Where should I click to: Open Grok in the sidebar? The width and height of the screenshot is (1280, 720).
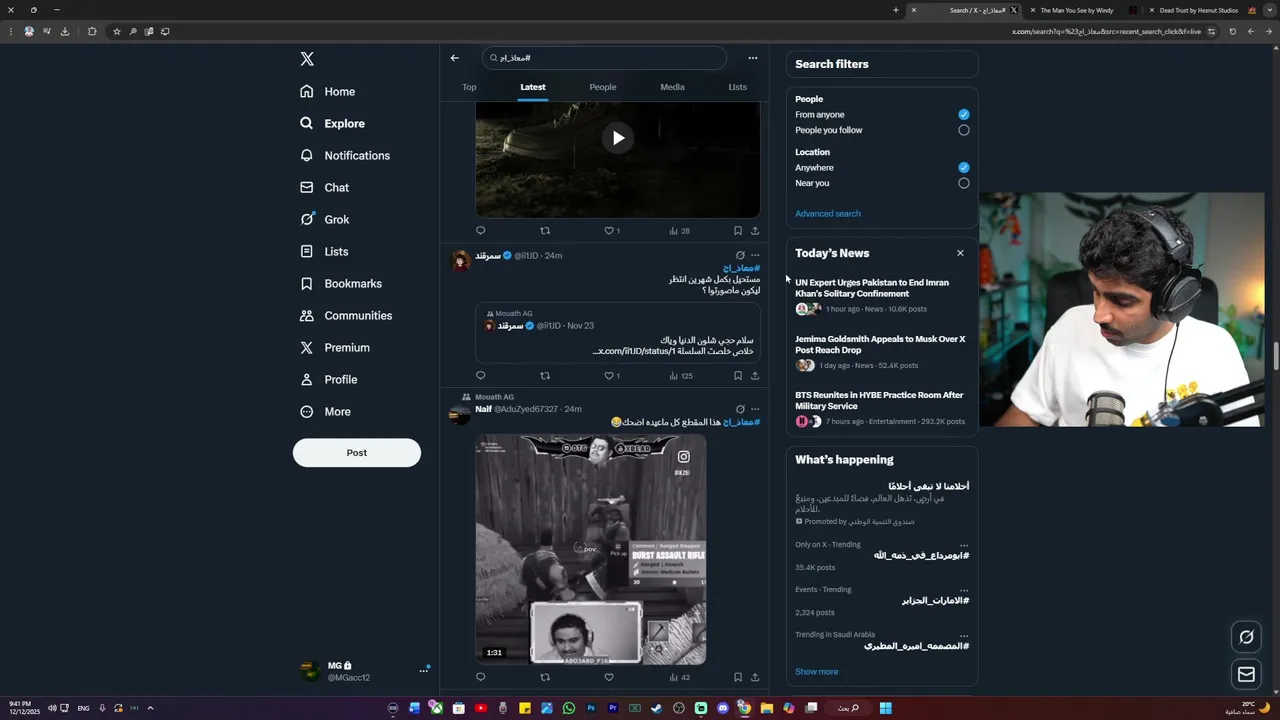point(324,220)
